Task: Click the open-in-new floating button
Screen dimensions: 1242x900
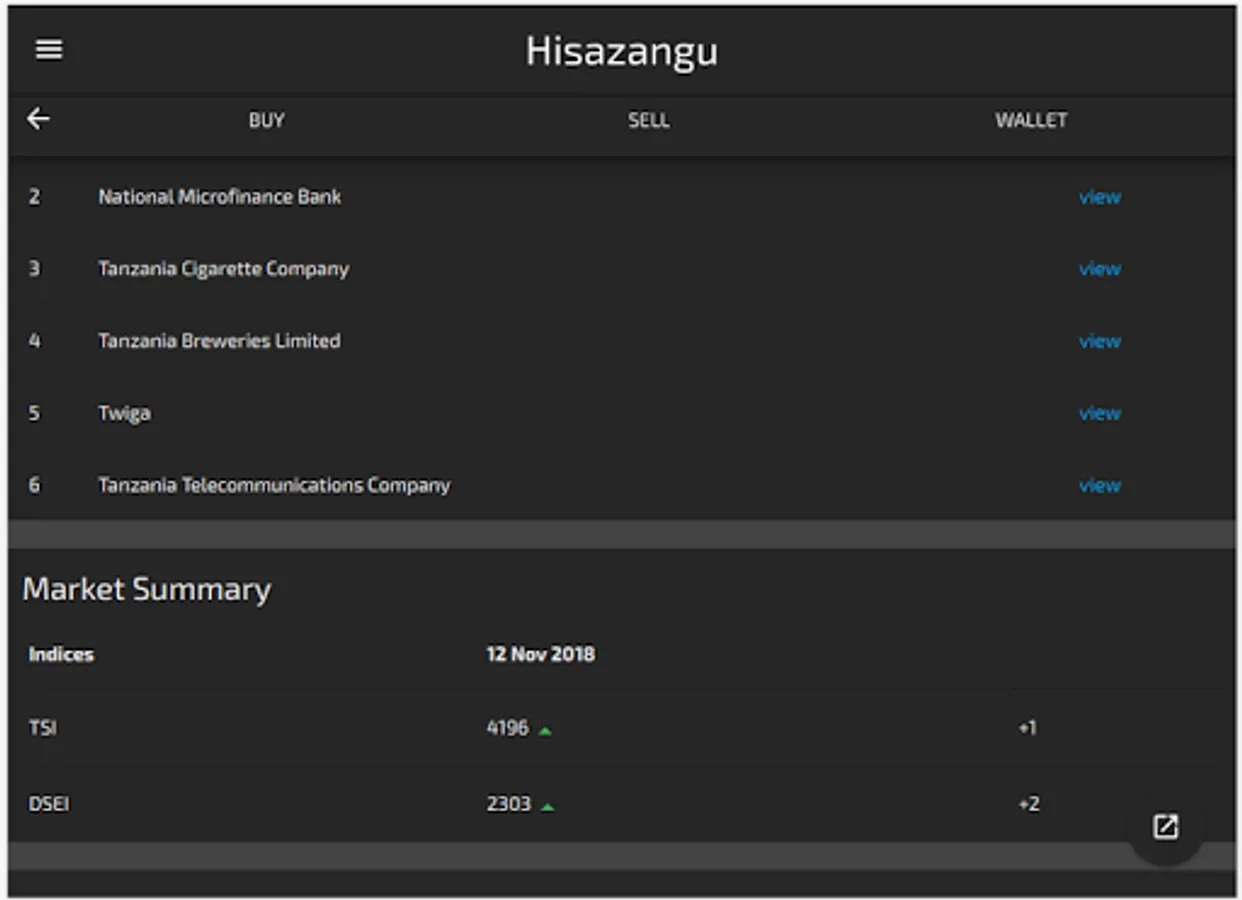Action: coord(1165,826)
